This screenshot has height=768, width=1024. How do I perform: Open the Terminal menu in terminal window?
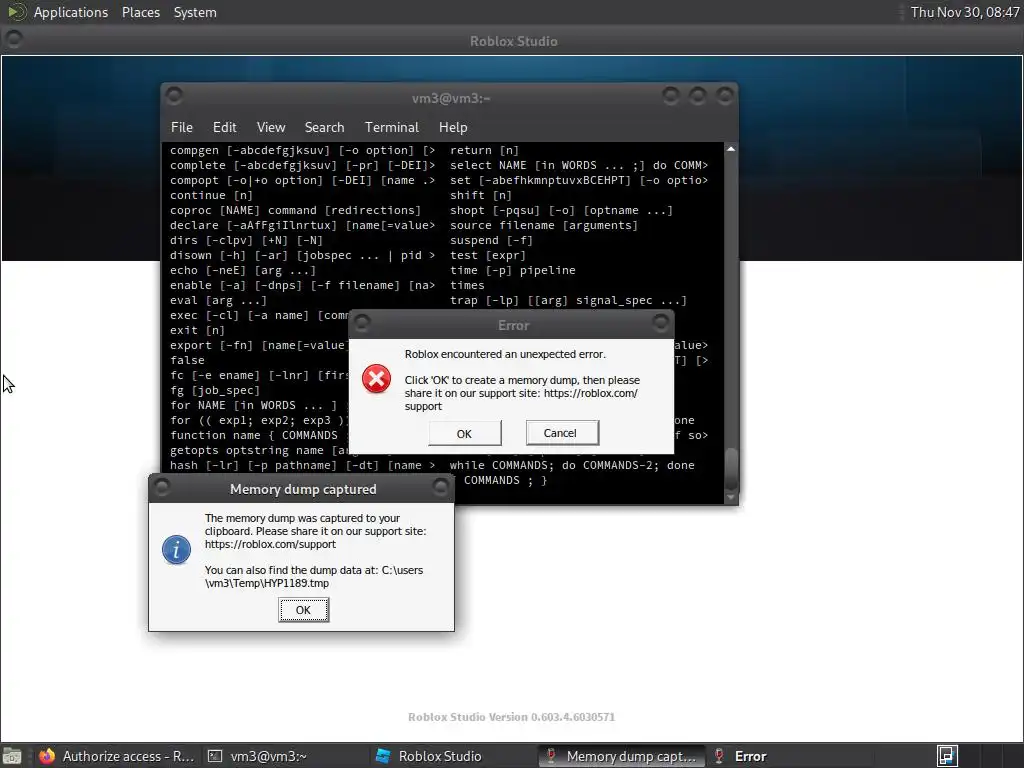[x=391, y=127]
